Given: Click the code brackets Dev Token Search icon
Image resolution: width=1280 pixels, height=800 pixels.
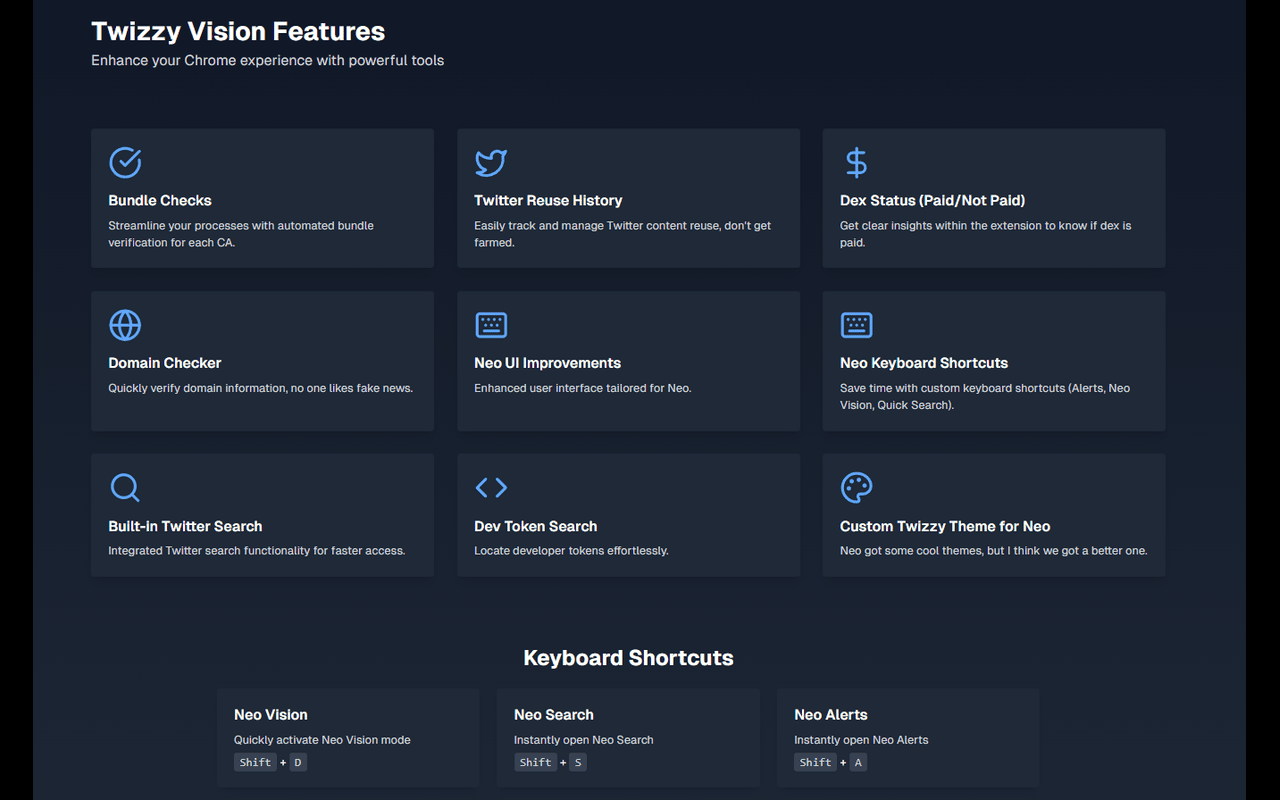Looking at the screenshot, I should pos(491,487).
